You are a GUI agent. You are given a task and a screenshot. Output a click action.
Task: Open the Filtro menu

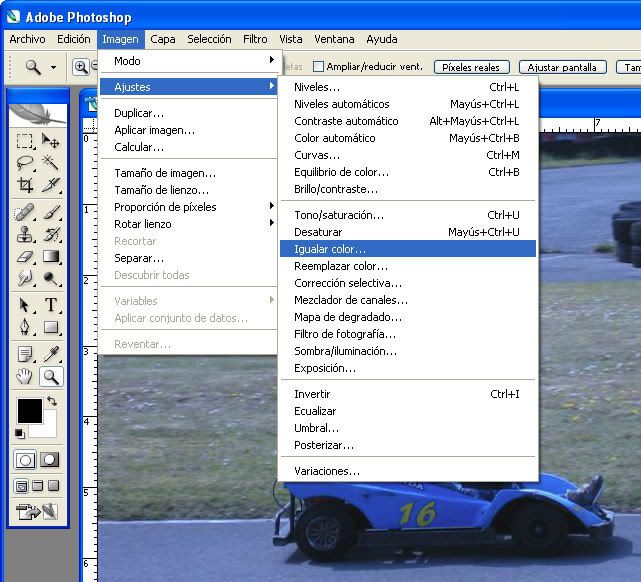pyautogui.click(x=255, y=39)
